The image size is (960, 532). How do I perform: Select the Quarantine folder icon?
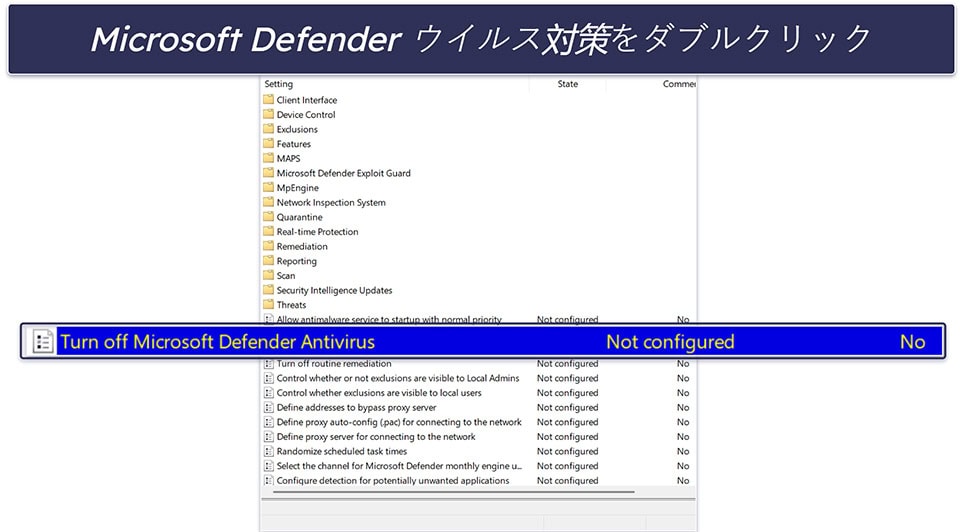[268, 217]
